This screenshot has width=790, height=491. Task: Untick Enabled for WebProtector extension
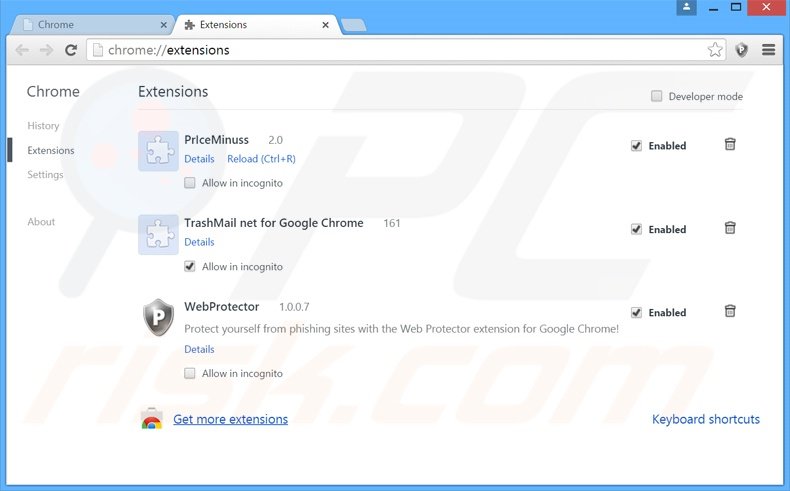click(636, 313)
